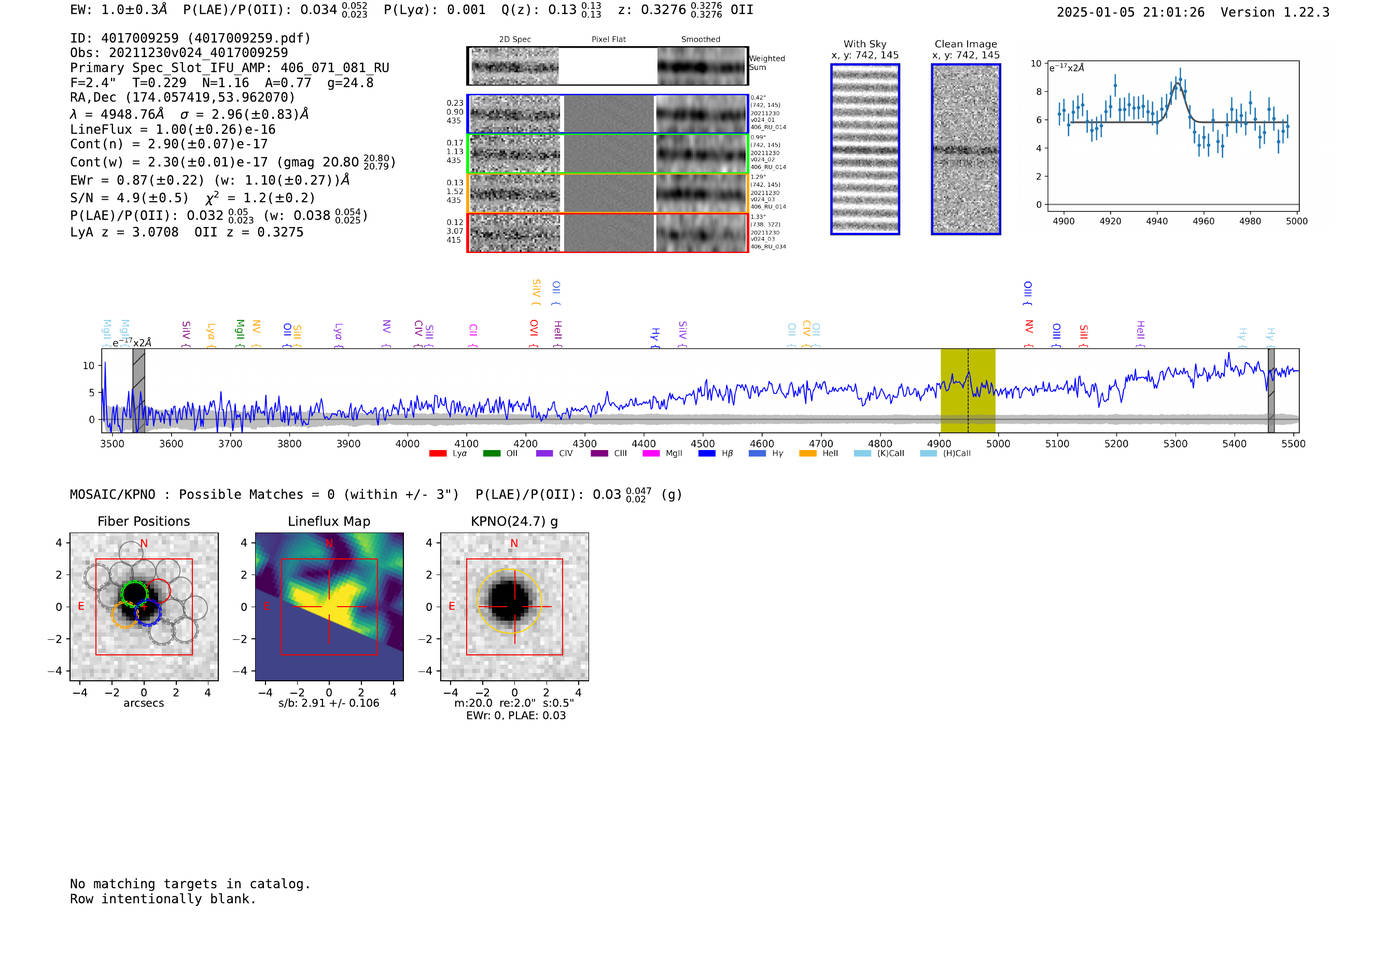This screenshot has height=953, width=1400.
Task: Click the magenta MgII legend marker
Action: 651,454
